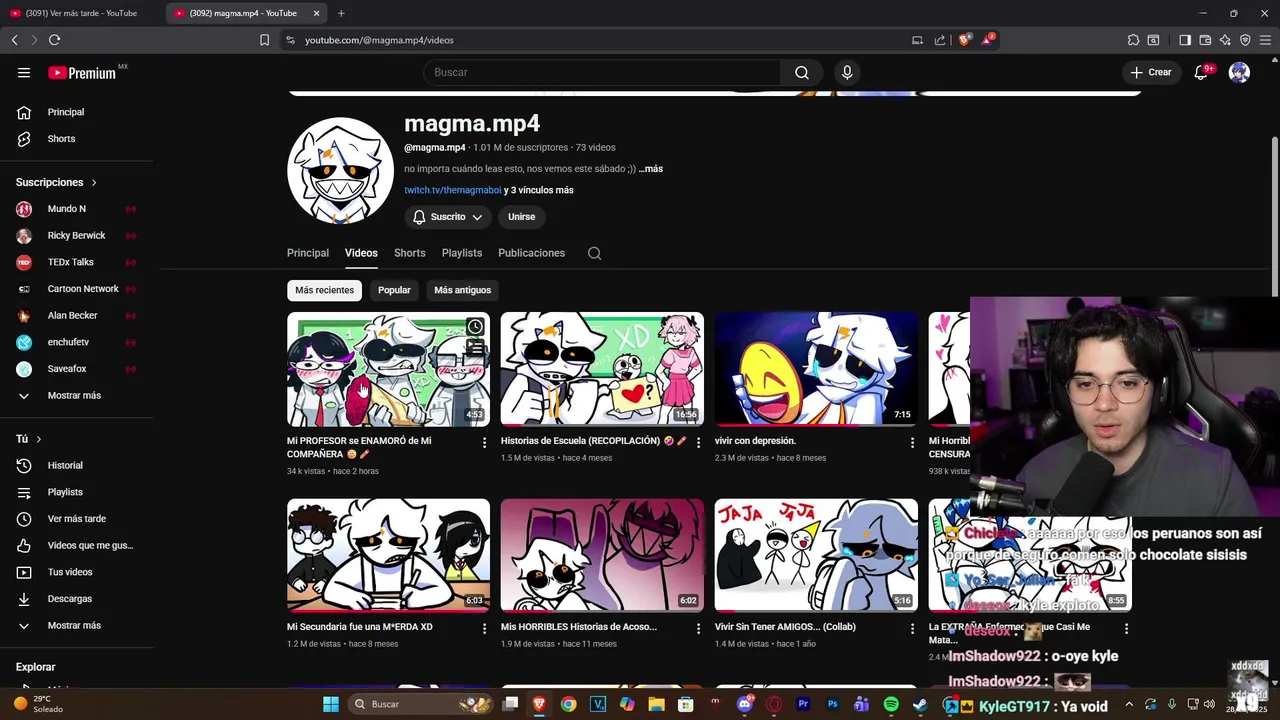Open new browser tab plus button
1280x720 pixels.
click(x=341, y=13)
